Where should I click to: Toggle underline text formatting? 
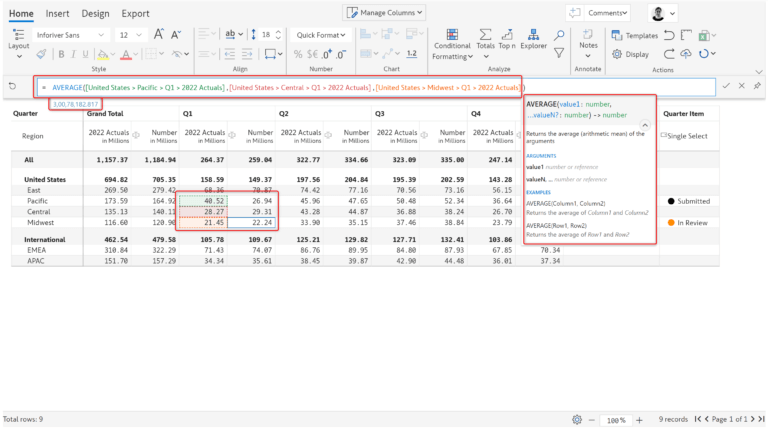[x=87, y=54]
